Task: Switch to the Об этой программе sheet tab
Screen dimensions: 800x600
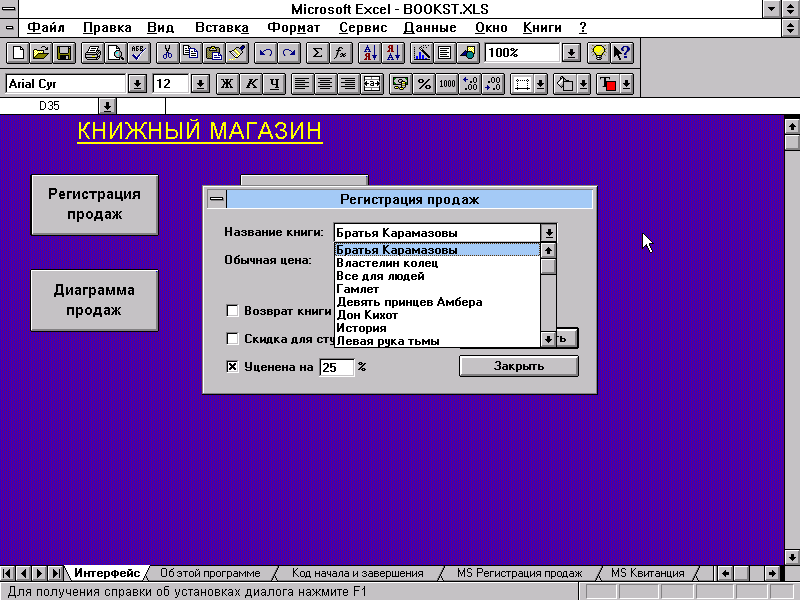Action: point(210,573)
